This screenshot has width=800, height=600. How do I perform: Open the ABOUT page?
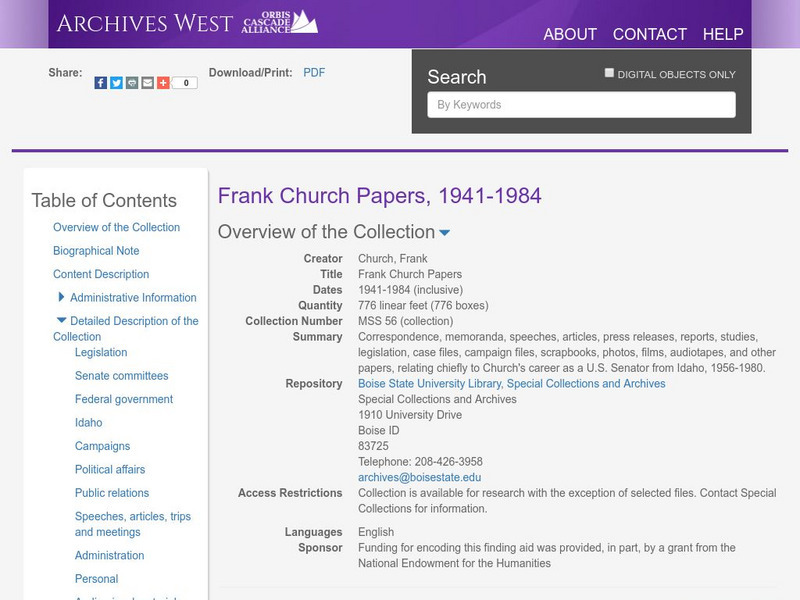pyautogui.click(x=568, y=34)
